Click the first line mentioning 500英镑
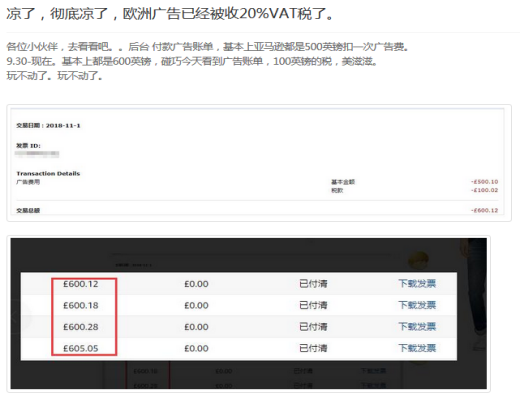Image resolution: width=521 pixels, height=395 pixels. (208, 47)
